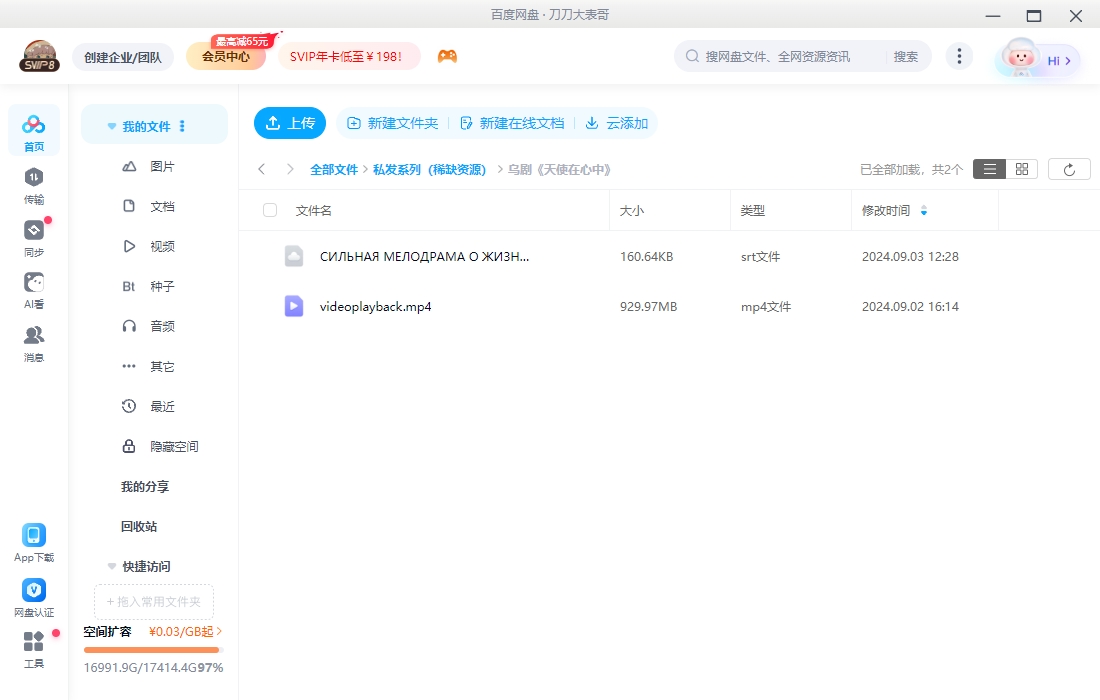Select the checkbox for videoplayback.mp4
Viewport: 1100px width, 700px height.
coord(268,306)
